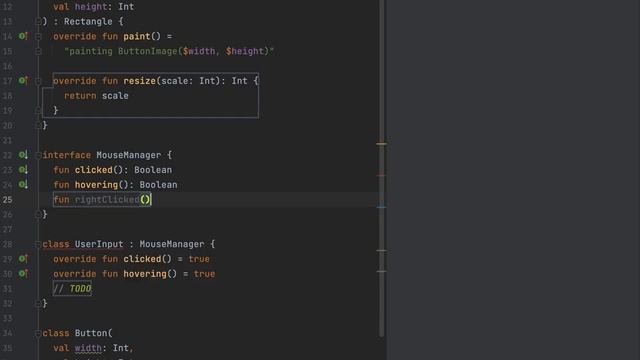Viewport: 640px width, 360px height.
Task: Click fold end marker on line 19
Action: [x=38, y=110]
